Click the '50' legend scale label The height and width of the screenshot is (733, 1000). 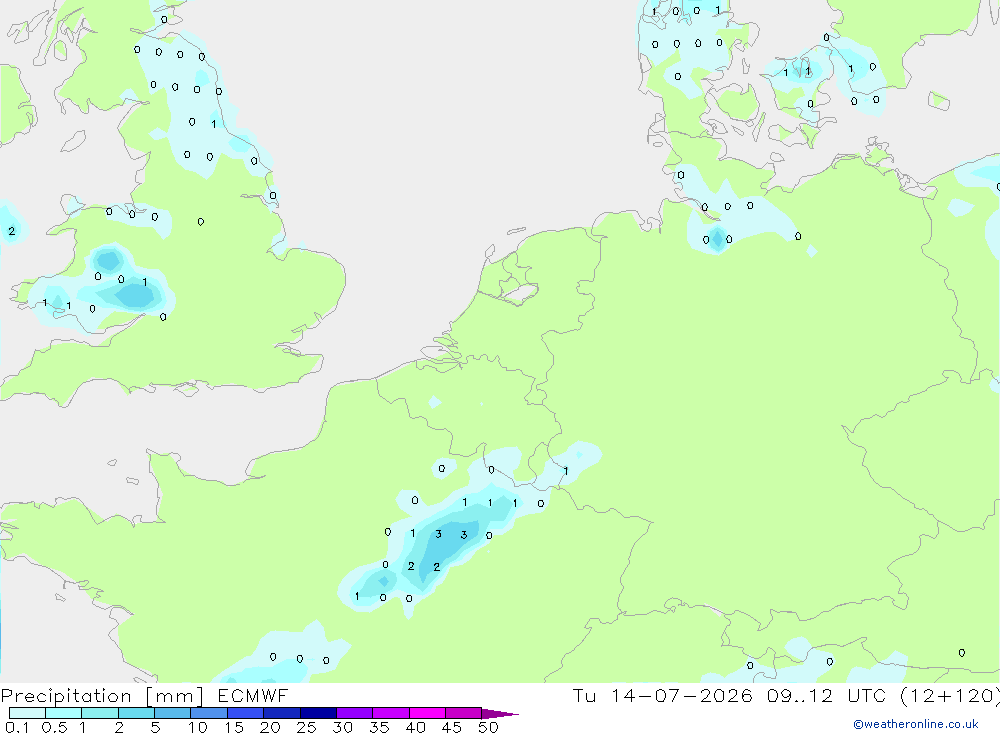click(x=488, y=727)
